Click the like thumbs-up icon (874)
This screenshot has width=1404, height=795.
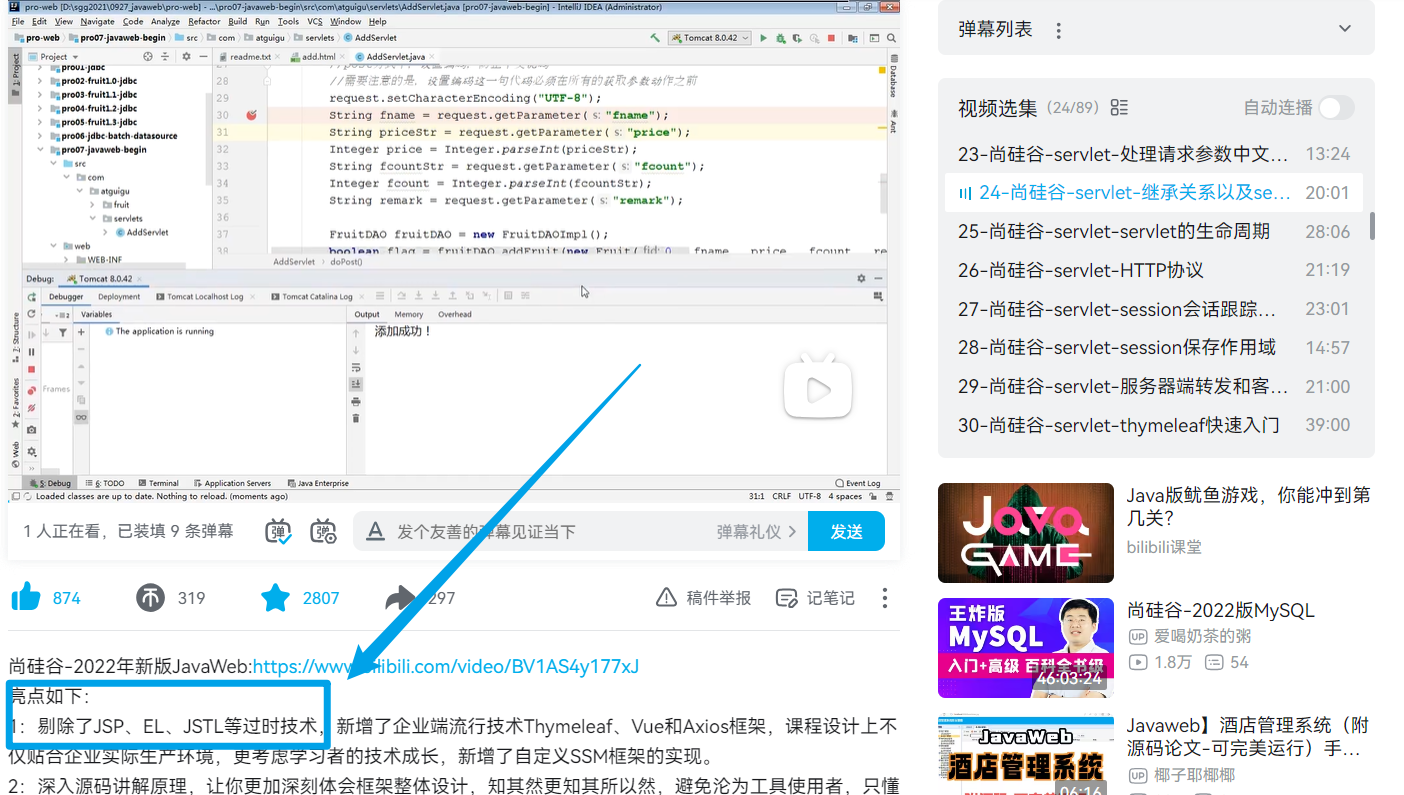click(x=26, y=598)
